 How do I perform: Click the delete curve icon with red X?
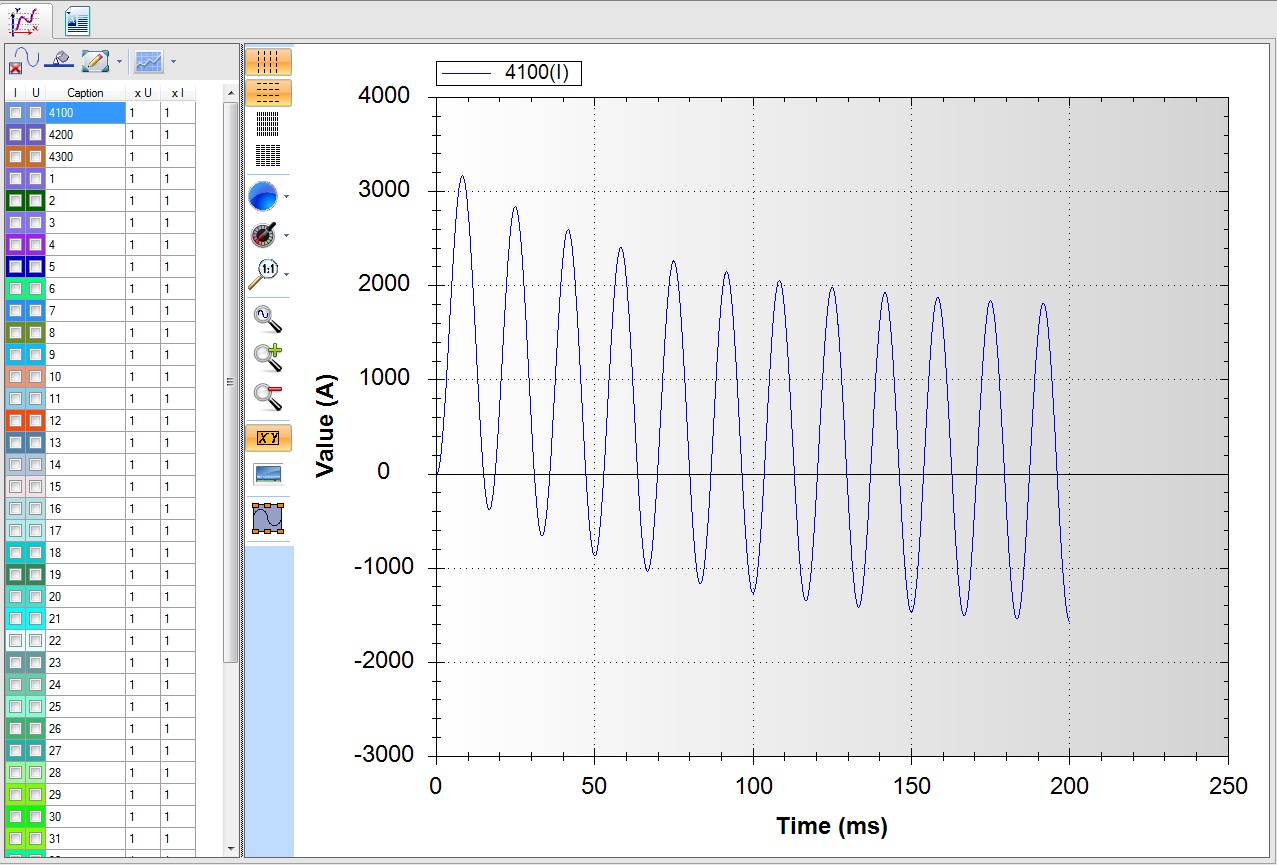click(23, 61)
